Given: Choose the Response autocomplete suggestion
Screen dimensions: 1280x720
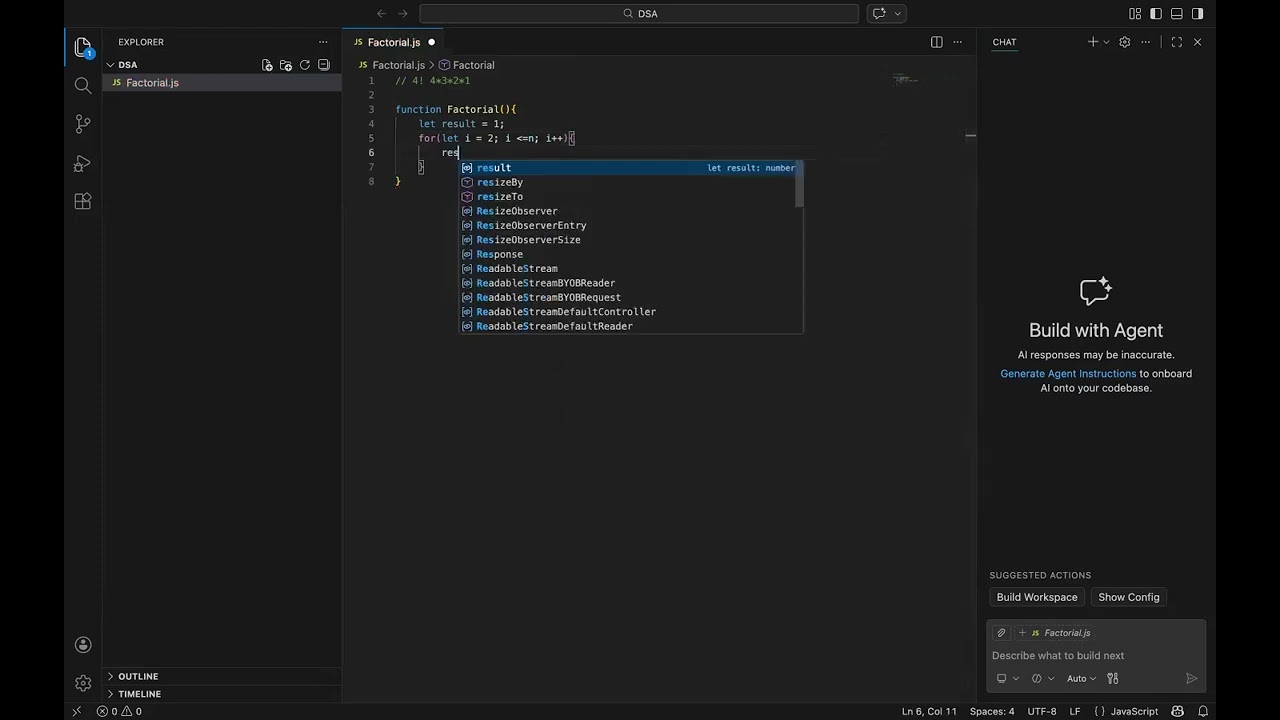Looking at the screenshot, I should (630, 254).
